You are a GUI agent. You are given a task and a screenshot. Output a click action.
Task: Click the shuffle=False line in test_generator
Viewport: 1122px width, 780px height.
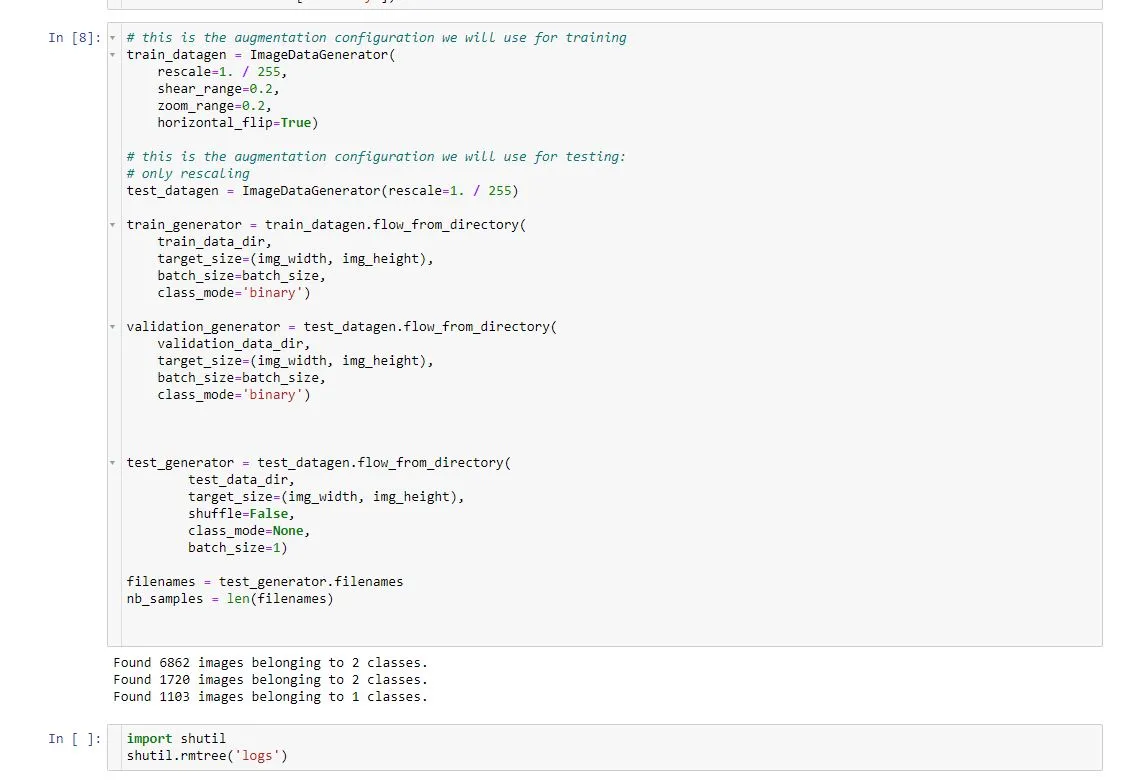pos(241,514)
